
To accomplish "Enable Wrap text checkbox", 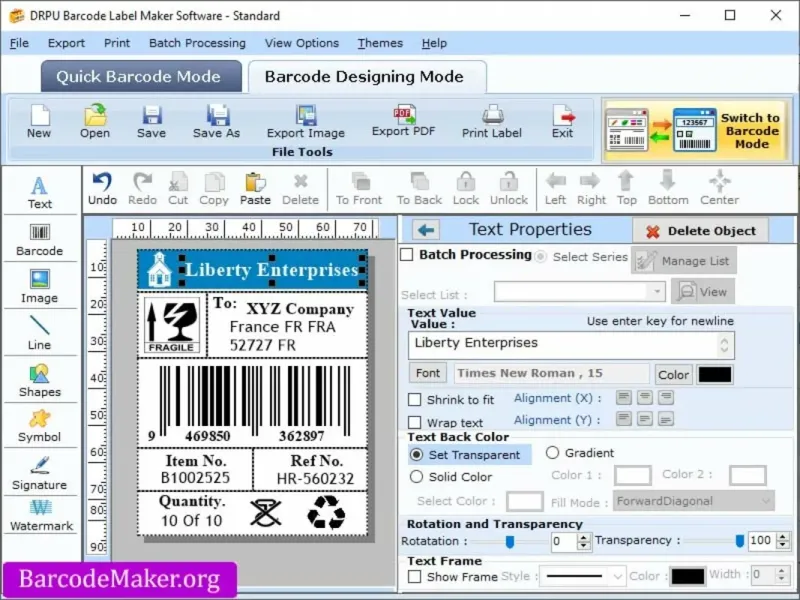I will pos(415,422).
